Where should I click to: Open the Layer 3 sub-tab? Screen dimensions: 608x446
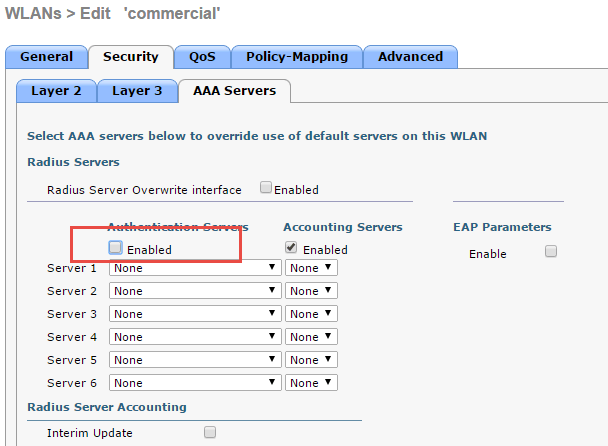point(137,91)
